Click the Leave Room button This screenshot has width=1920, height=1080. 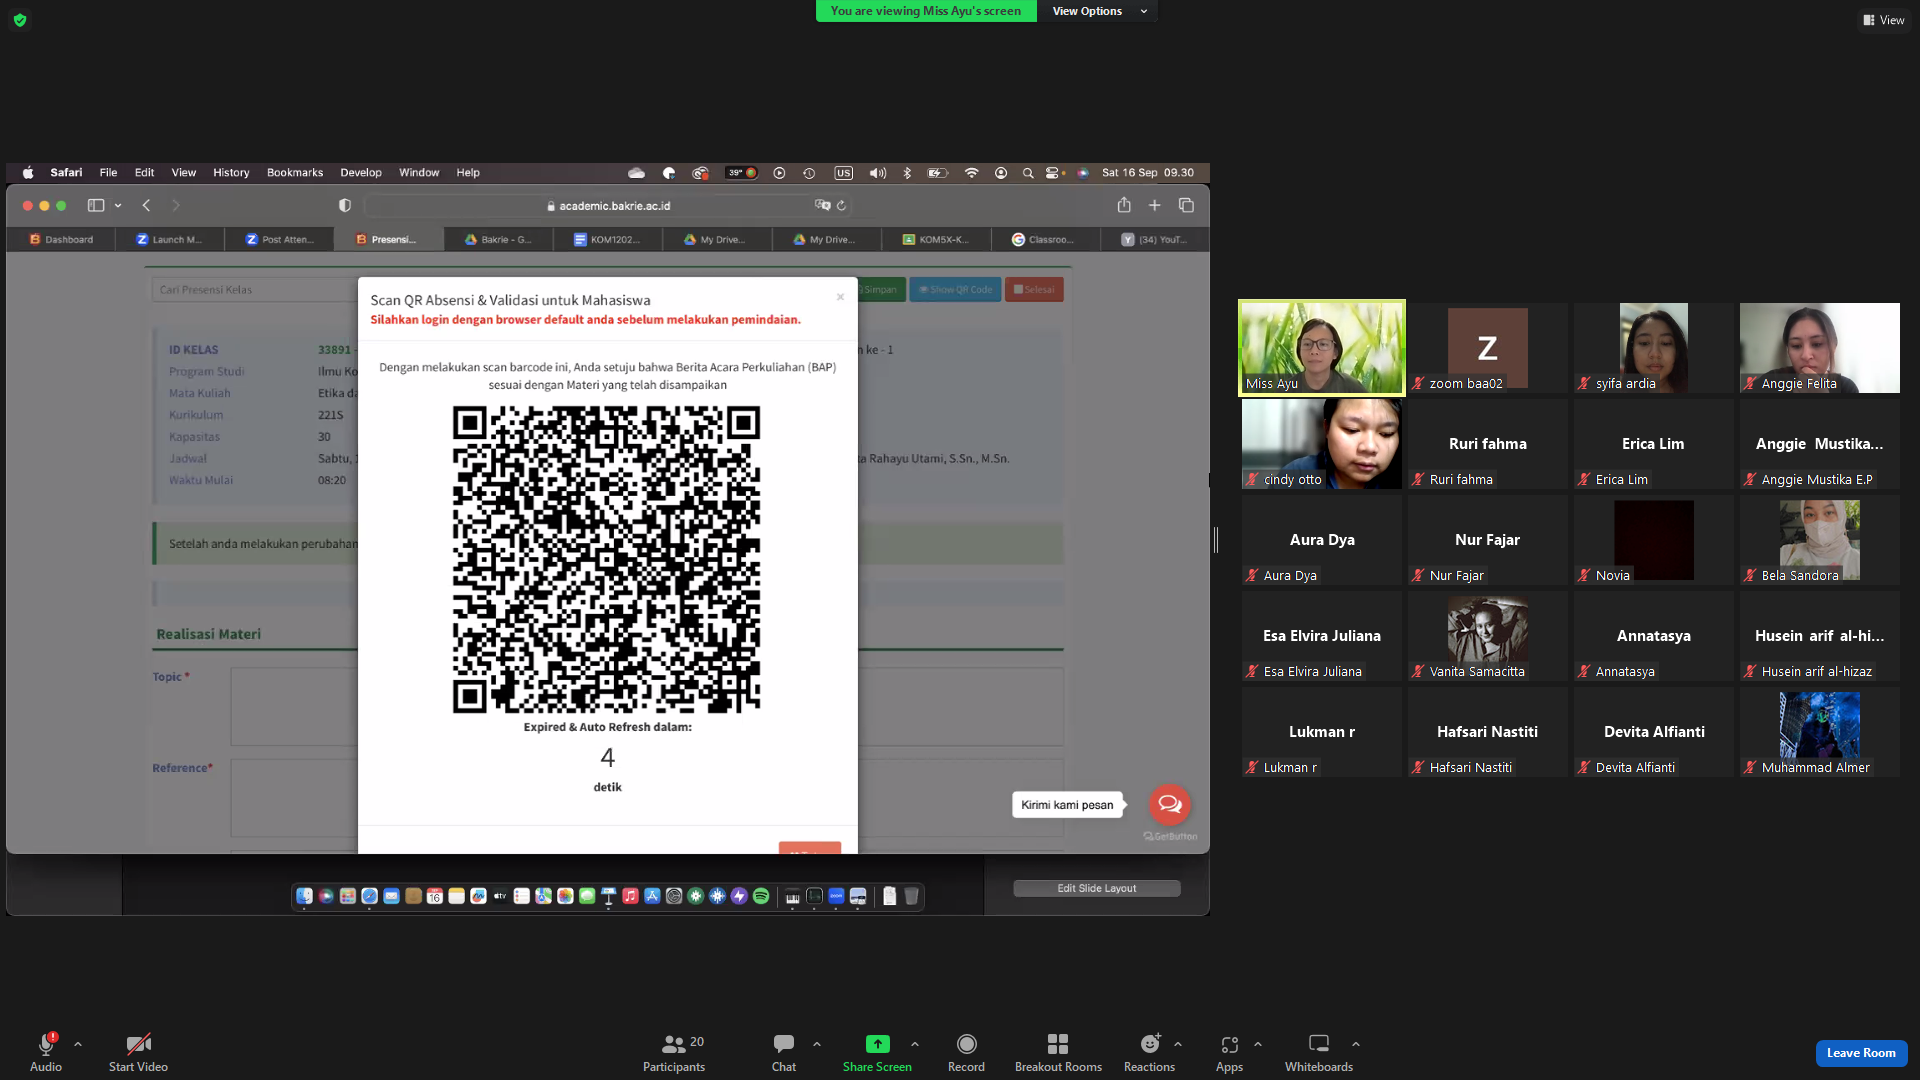pyautogui.click(x=1861, y=1053)
